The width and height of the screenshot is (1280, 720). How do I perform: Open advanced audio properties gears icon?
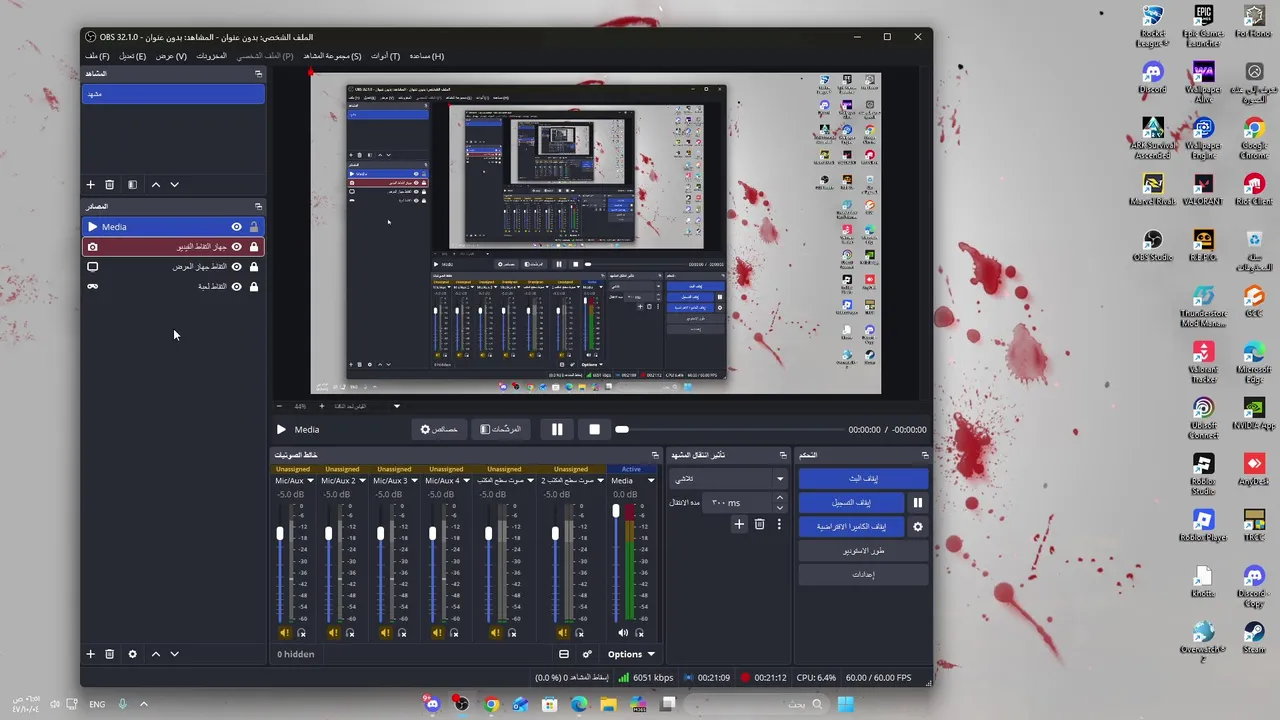(587, 654)
